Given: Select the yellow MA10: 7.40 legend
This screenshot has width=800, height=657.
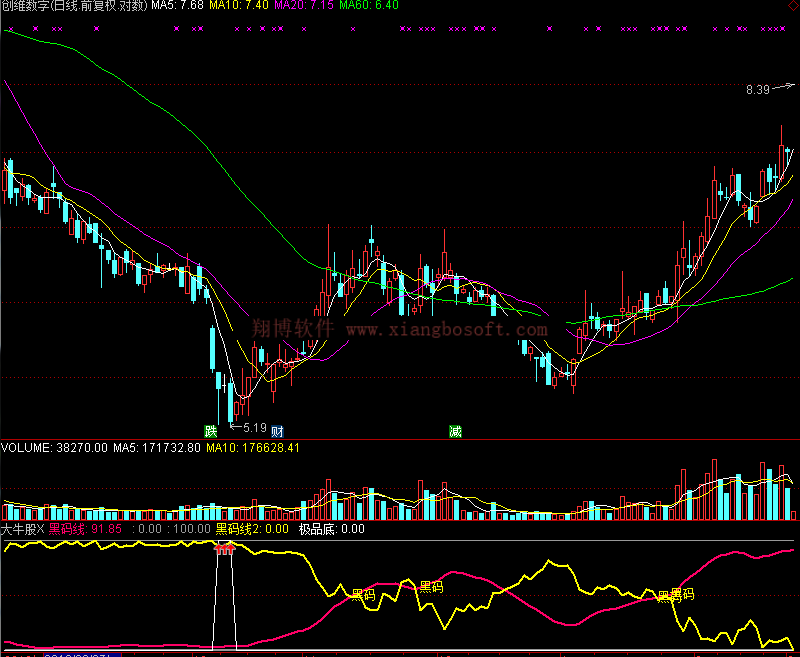Looking at the screenshot, I should 238,7.
